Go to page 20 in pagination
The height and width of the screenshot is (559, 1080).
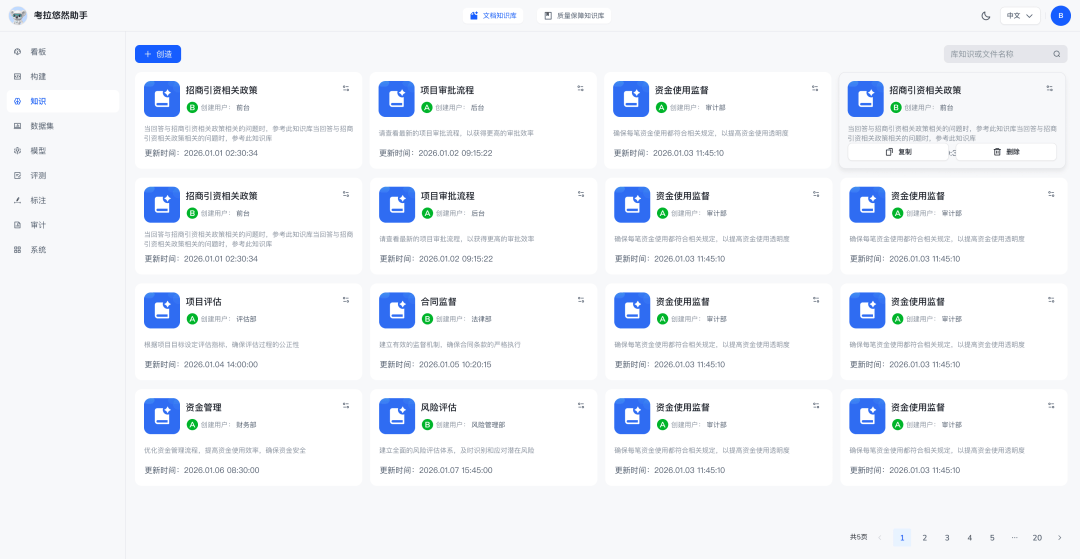pyautogui.click(x=1037, y=537)
